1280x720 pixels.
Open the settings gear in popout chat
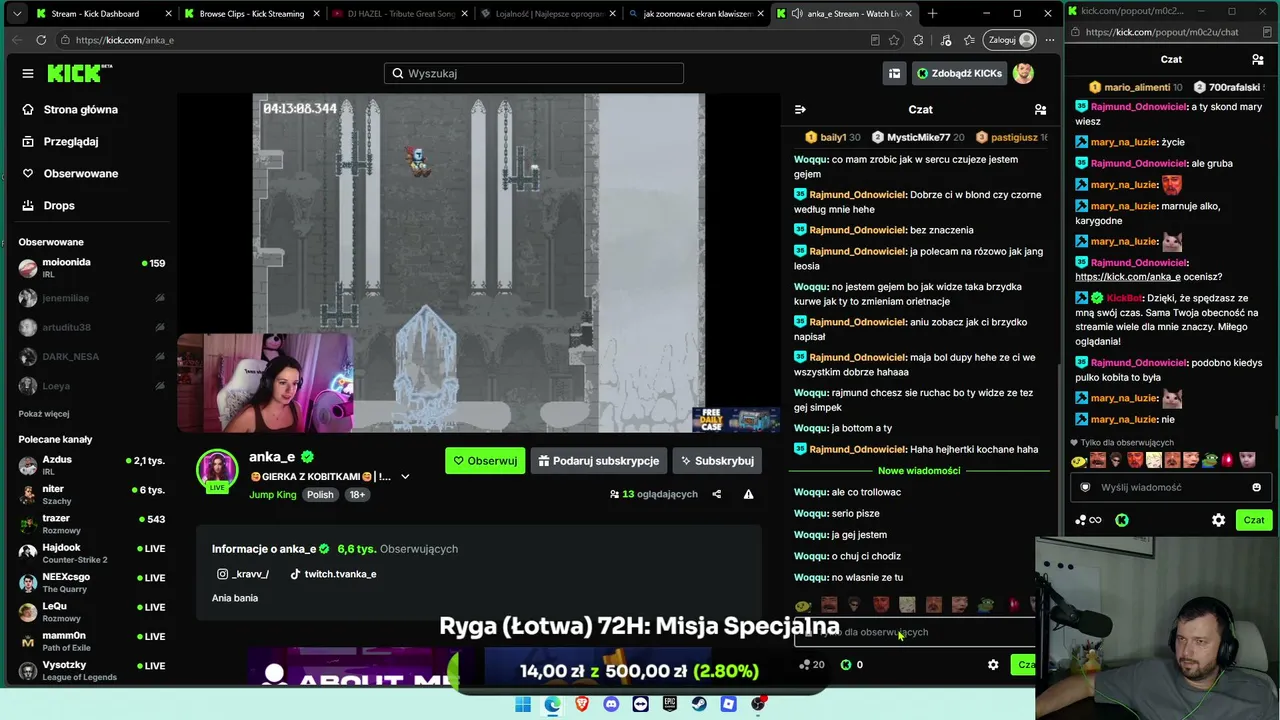tap(1218, 520)
